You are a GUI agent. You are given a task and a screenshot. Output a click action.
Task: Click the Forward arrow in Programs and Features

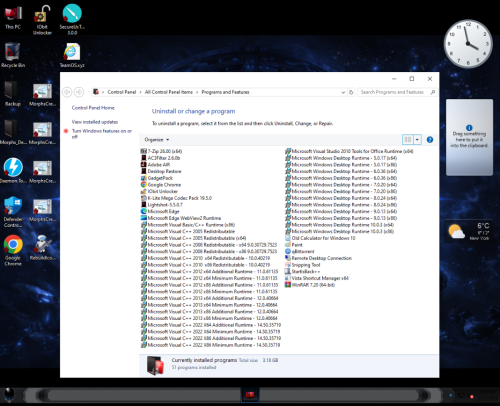point(79,92)
